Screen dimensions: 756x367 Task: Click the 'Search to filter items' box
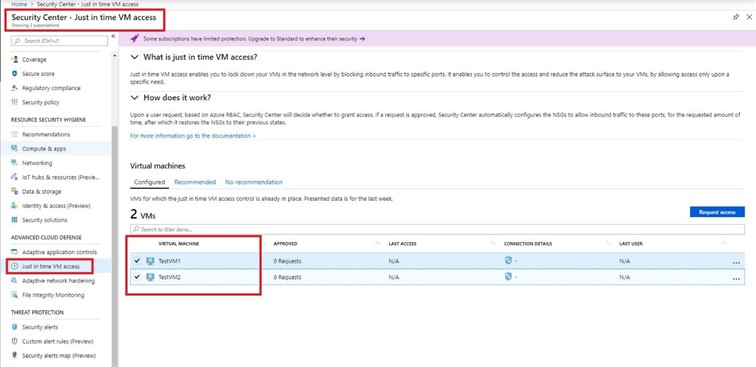pos(437,230)
